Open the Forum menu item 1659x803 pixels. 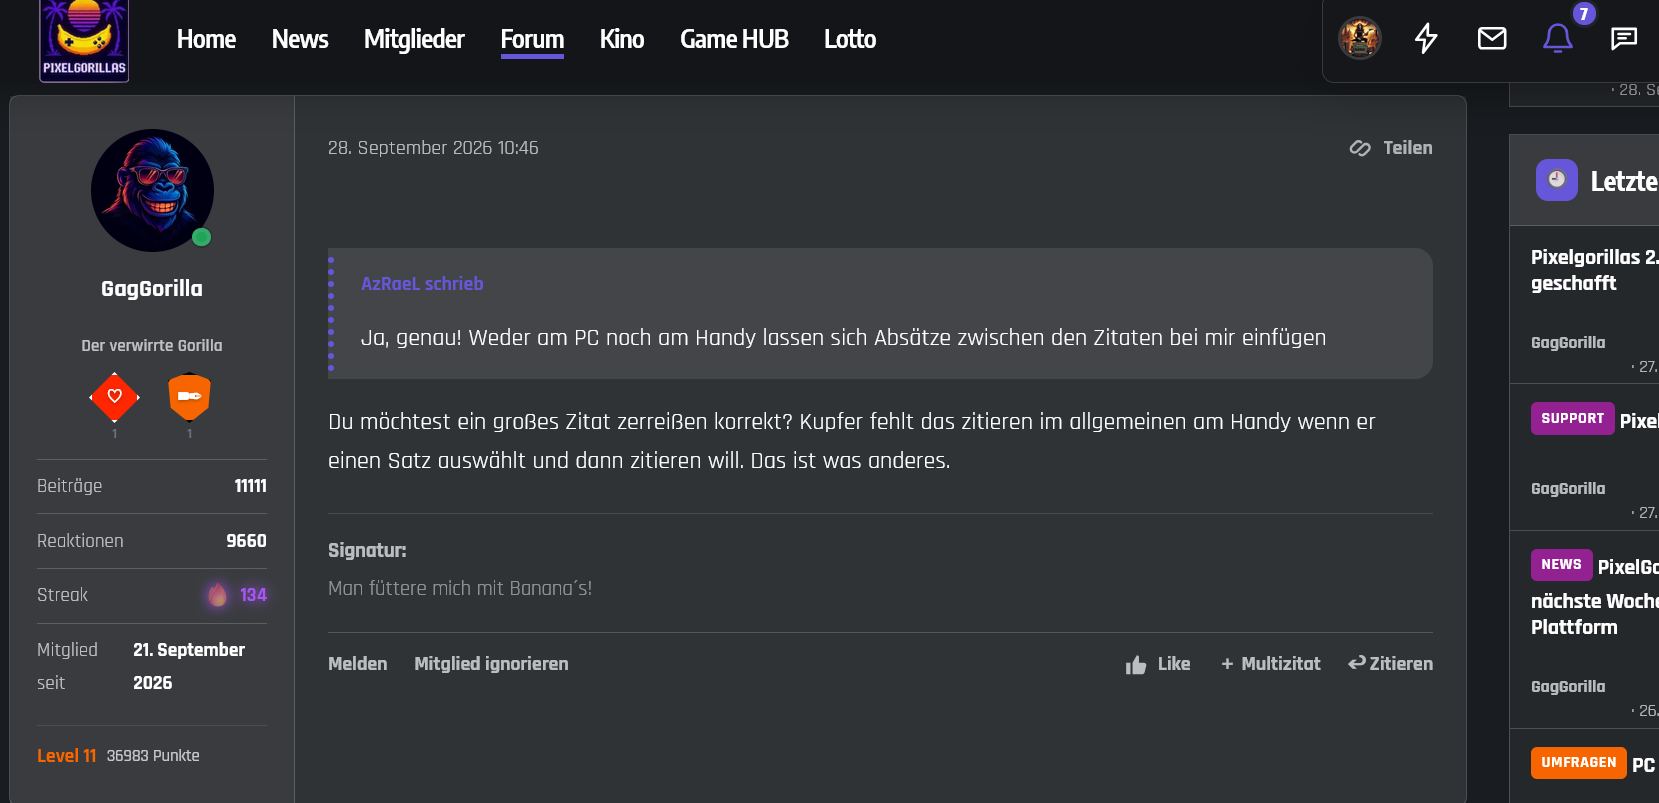coord(532,39)
